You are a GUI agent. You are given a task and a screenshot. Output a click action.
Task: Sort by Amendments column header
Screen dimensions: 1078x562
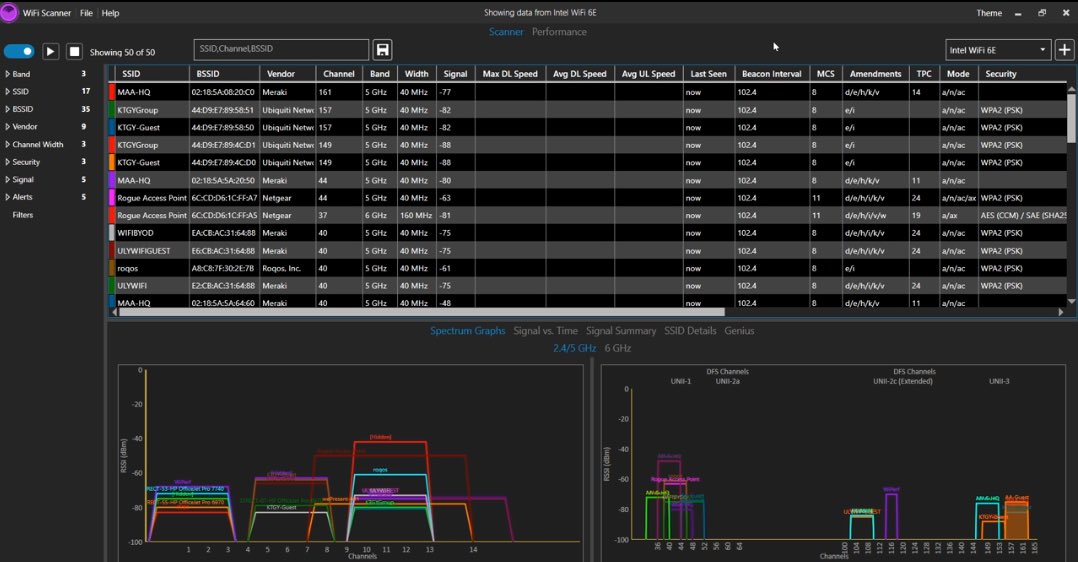[x=875, y=74]
